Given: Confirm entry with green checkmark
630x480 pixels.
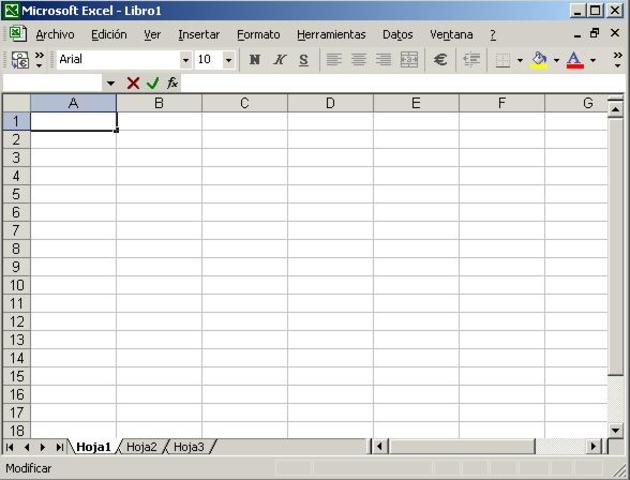Looking at the screenshot, I should click(x=153, y=83).
